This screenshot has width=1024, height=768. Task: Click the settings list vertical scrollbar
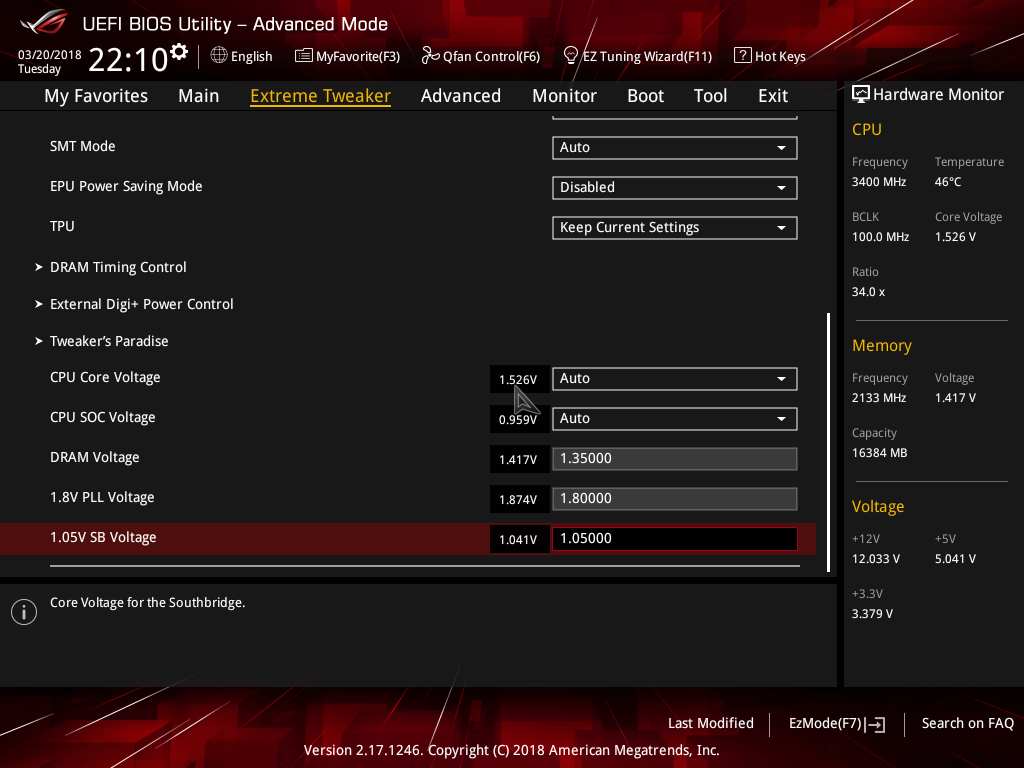(x=829, y=442)
